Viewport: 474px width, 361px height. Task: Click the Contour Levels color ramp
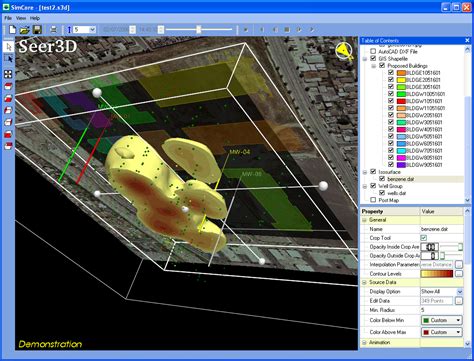(x=437, y=274)
